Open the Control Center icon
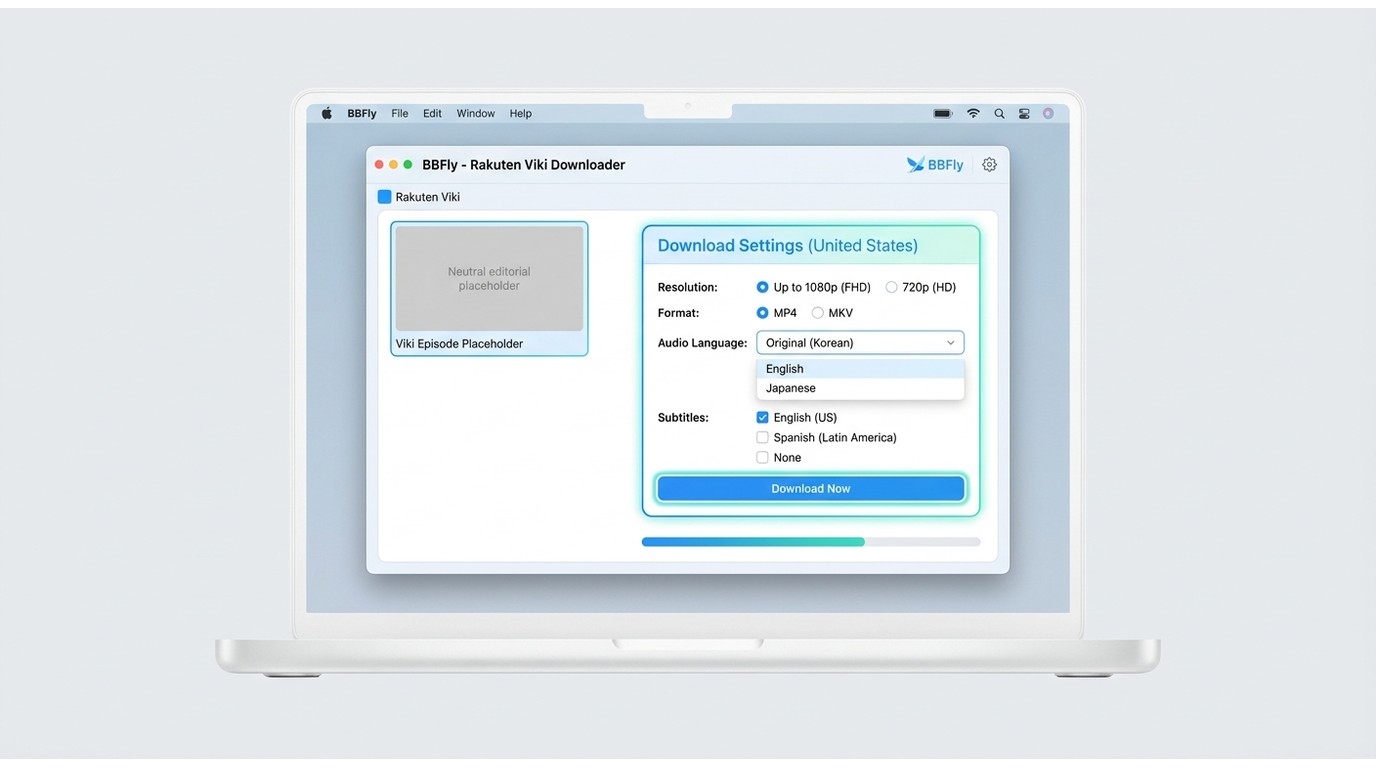Viewport: 1376px width, 768px height. 1024,114
